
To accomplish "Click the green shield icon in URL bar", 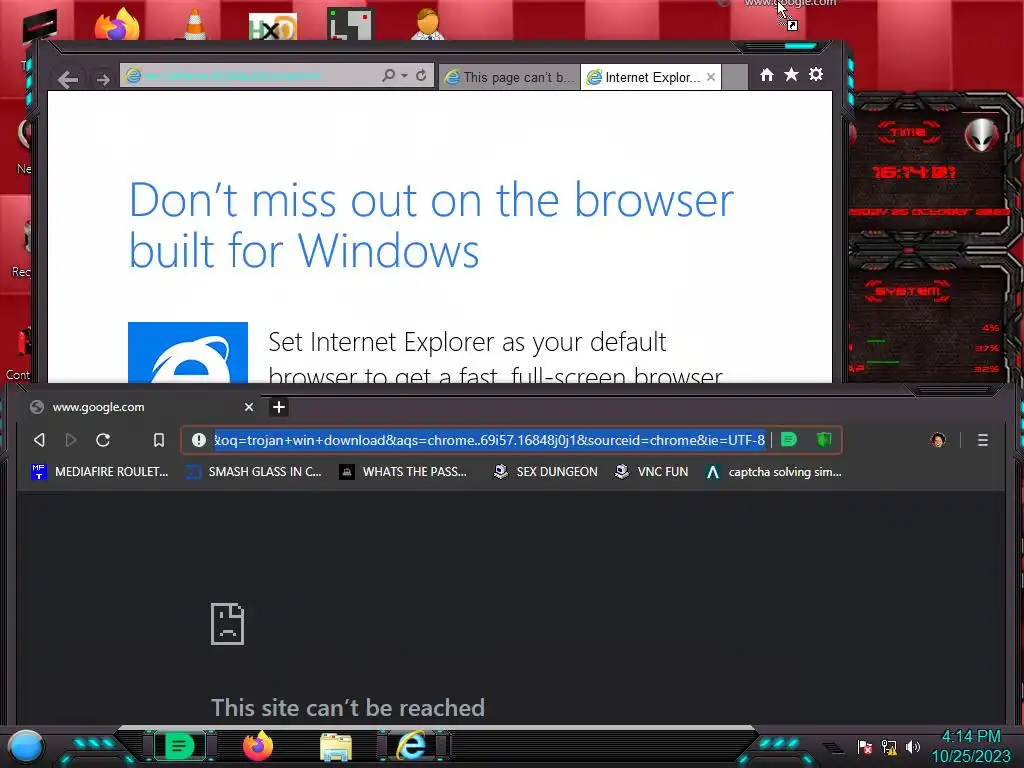I will click(x=824, y=440).
